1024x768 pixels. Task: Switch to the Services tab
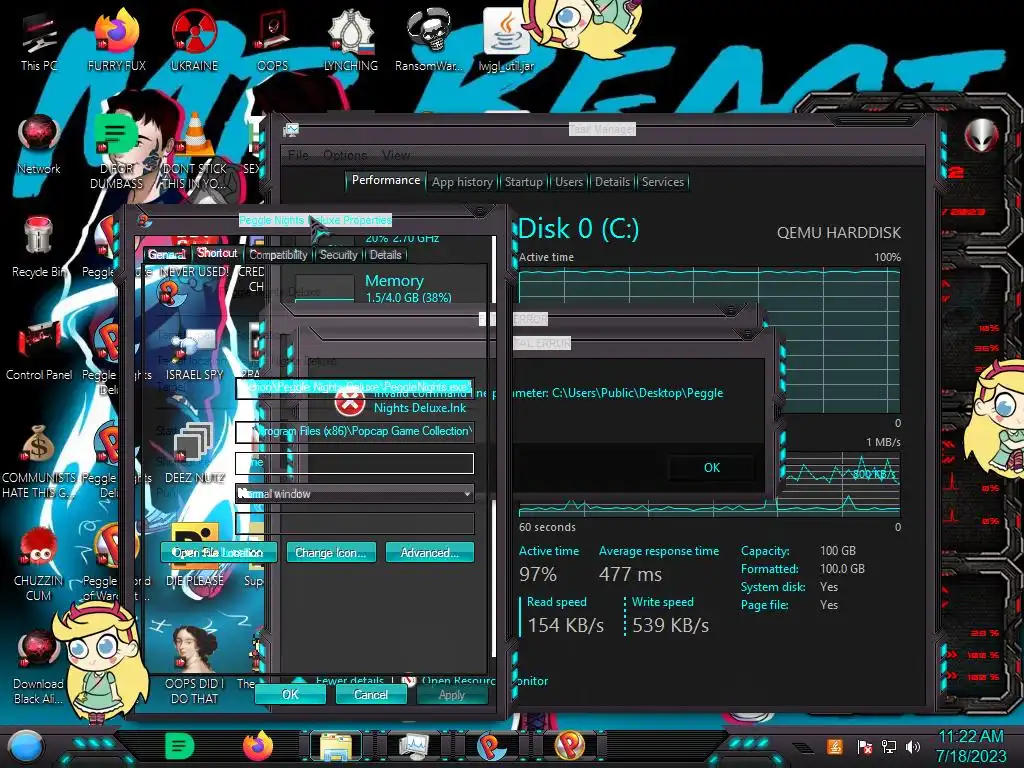tap(662, 182)
